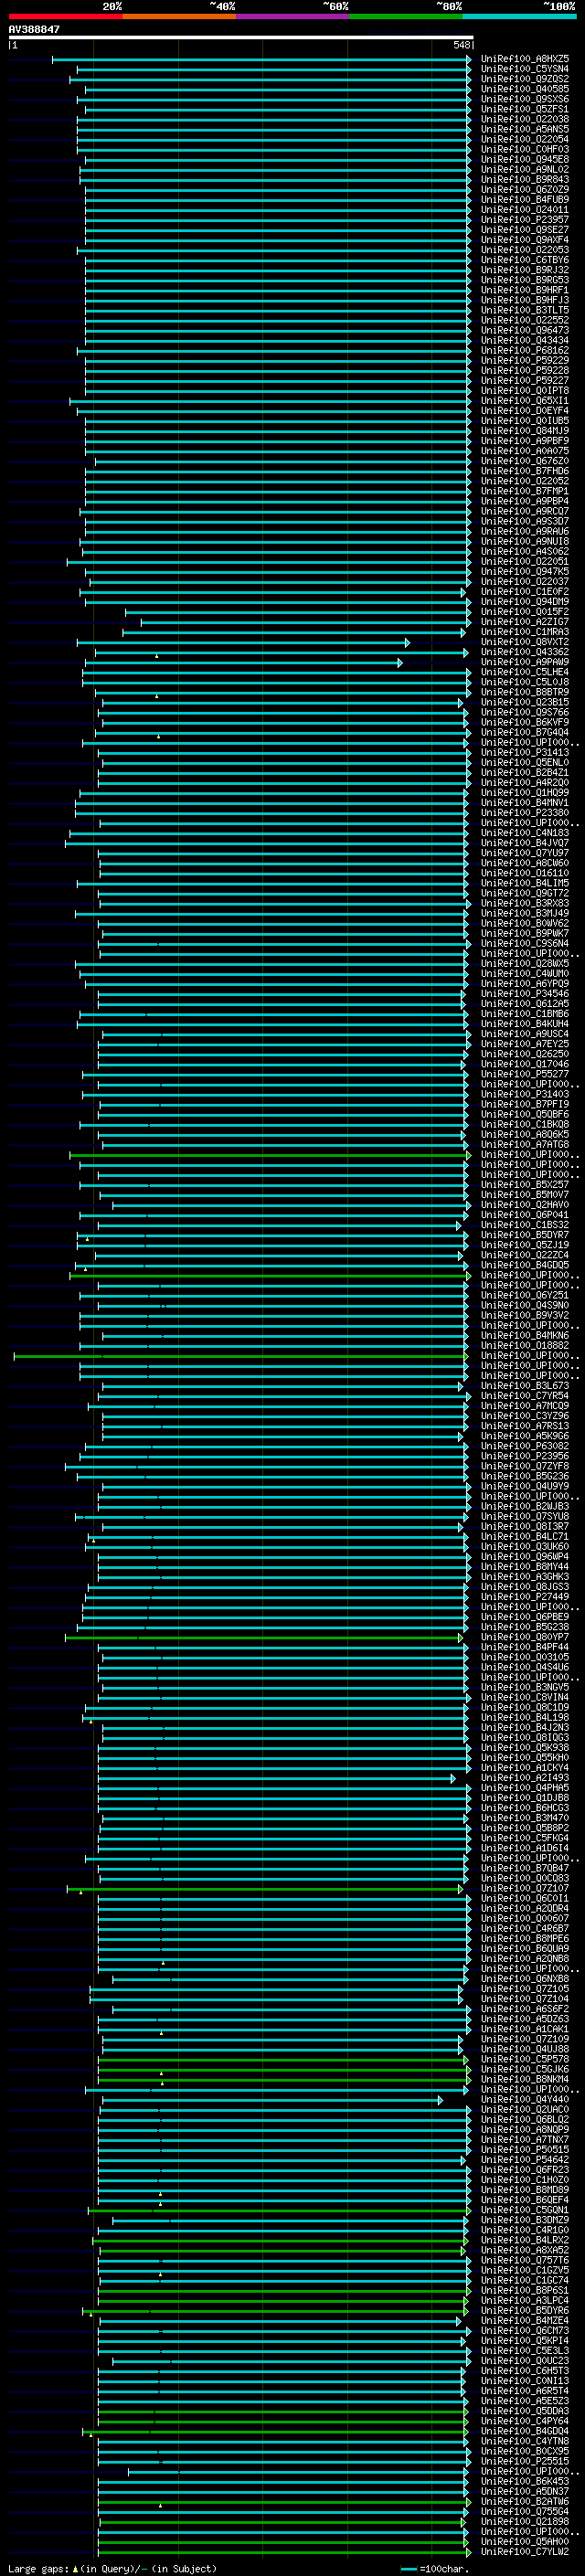Select the label UniRef100_P23956
This screenshot has height=2576, width=585.
click(525, 1456)
